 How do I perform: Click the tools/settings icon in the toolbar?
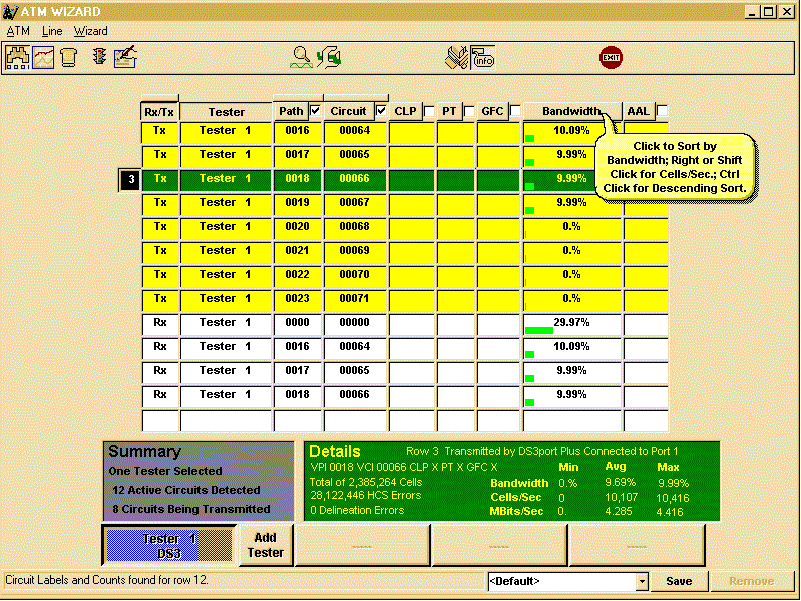[x=457, y=57]
